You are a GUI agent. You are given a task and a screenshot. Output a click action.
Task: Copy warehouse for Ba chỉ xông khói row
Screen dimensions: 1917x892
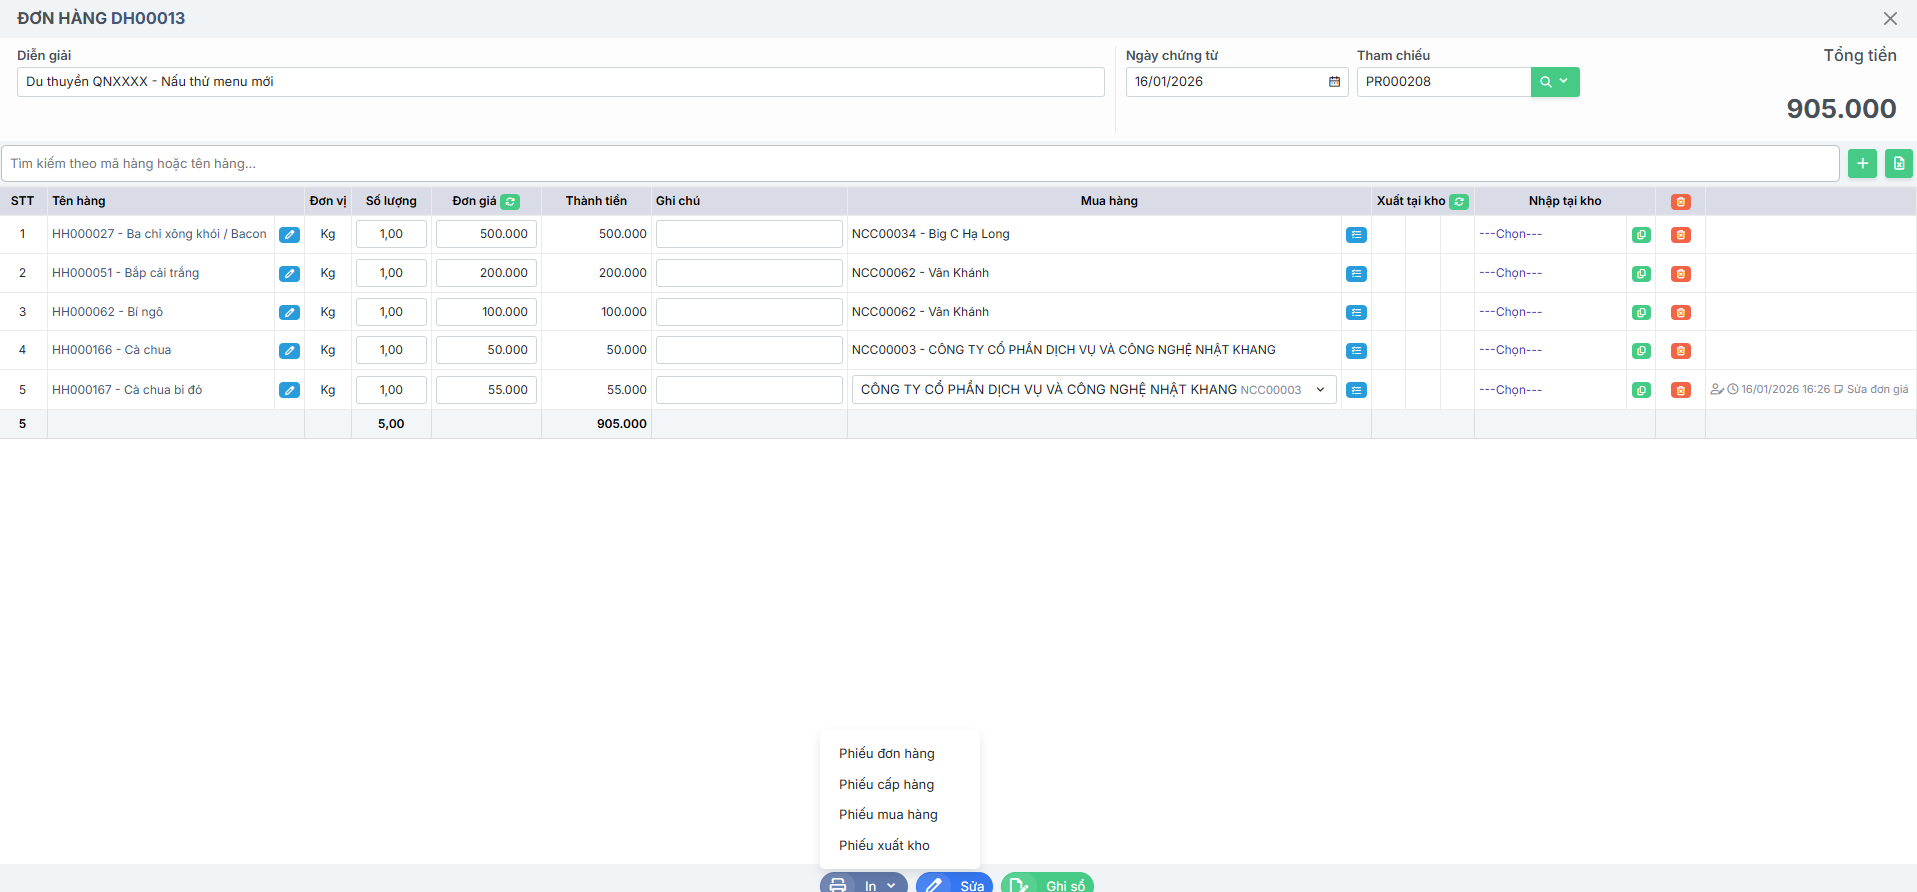[x=1641, y=235]
